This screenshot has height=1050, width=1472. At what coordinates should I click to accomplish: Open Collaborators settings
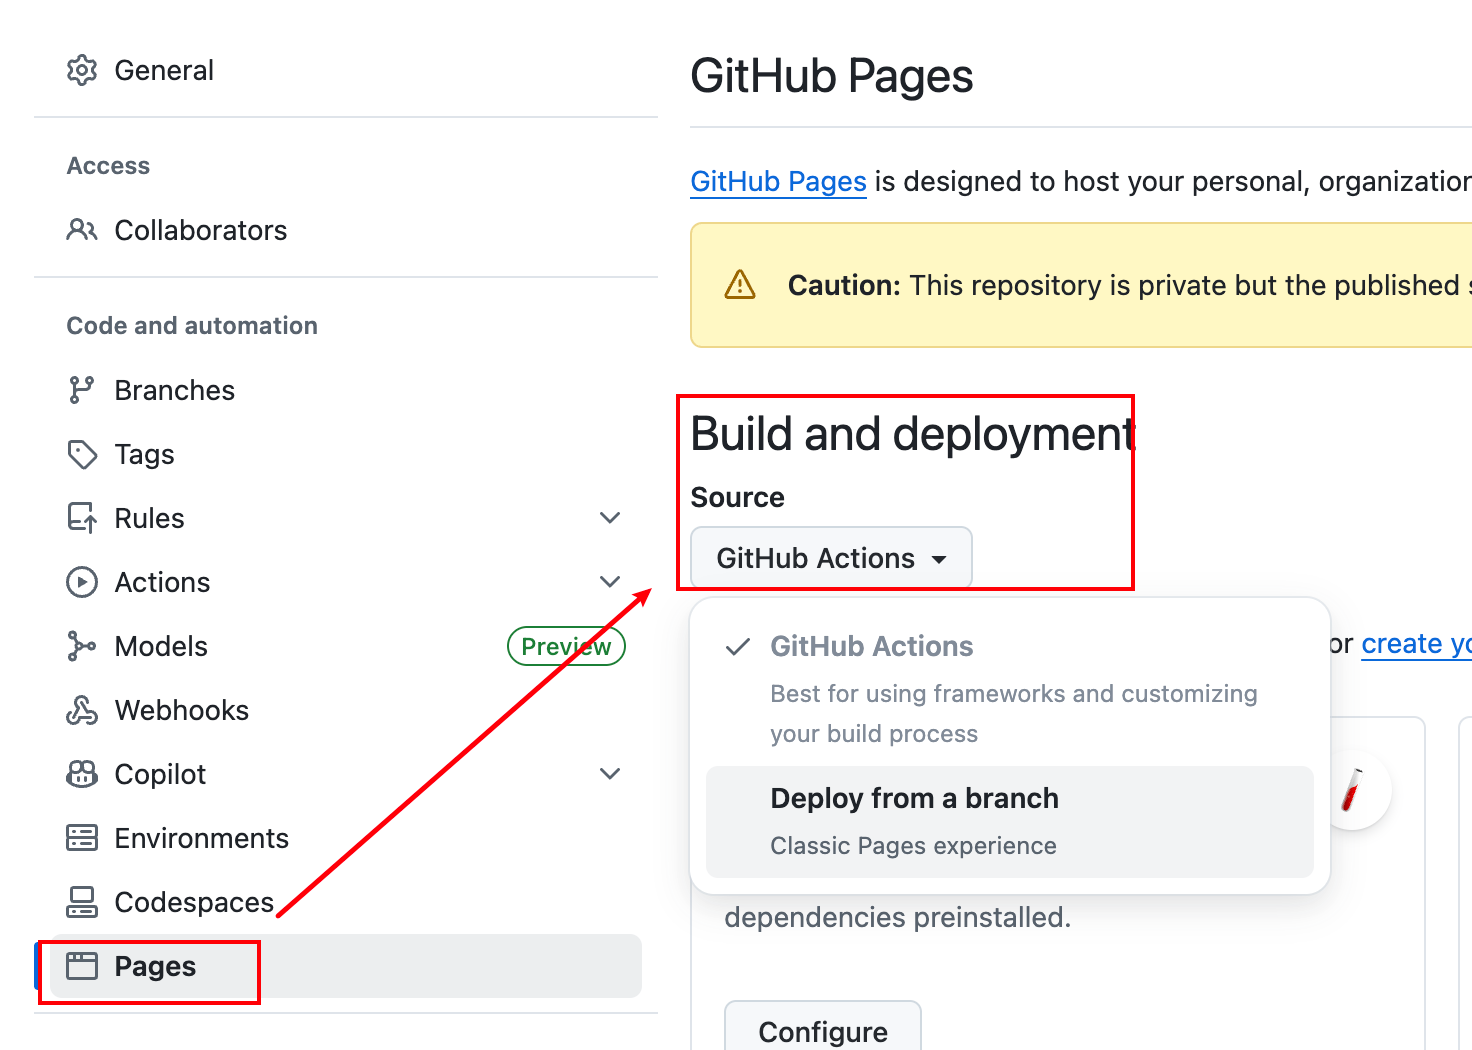346,230
